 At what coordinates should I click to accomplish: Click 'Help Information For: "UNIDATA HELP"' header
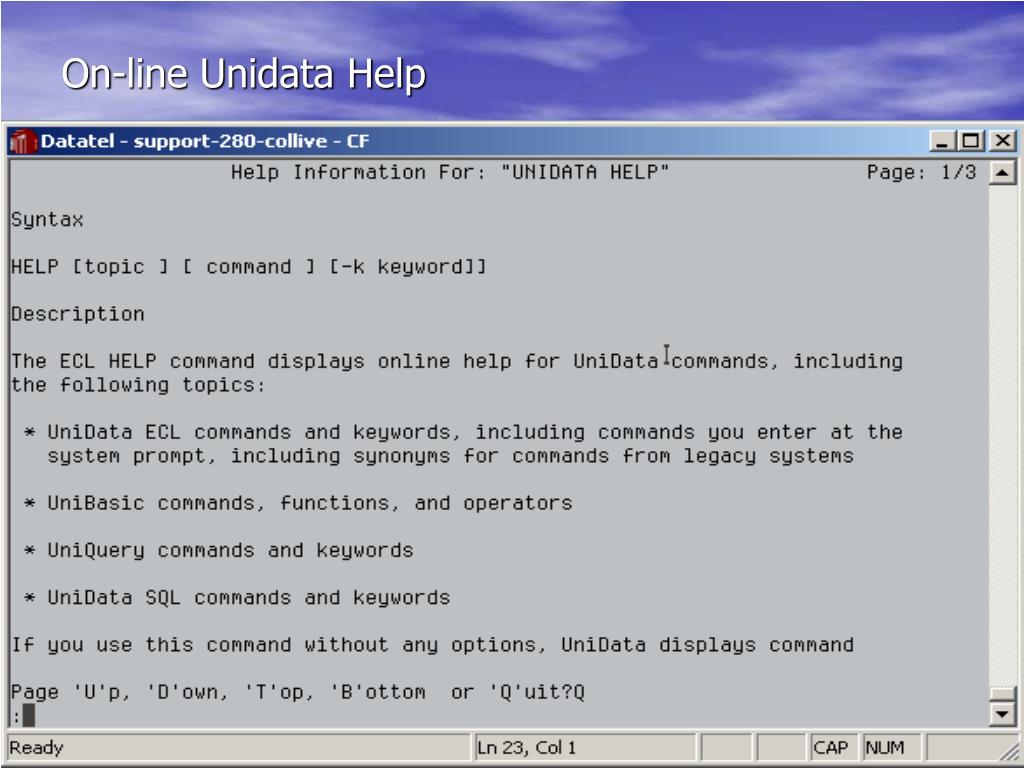click(450, 172)
